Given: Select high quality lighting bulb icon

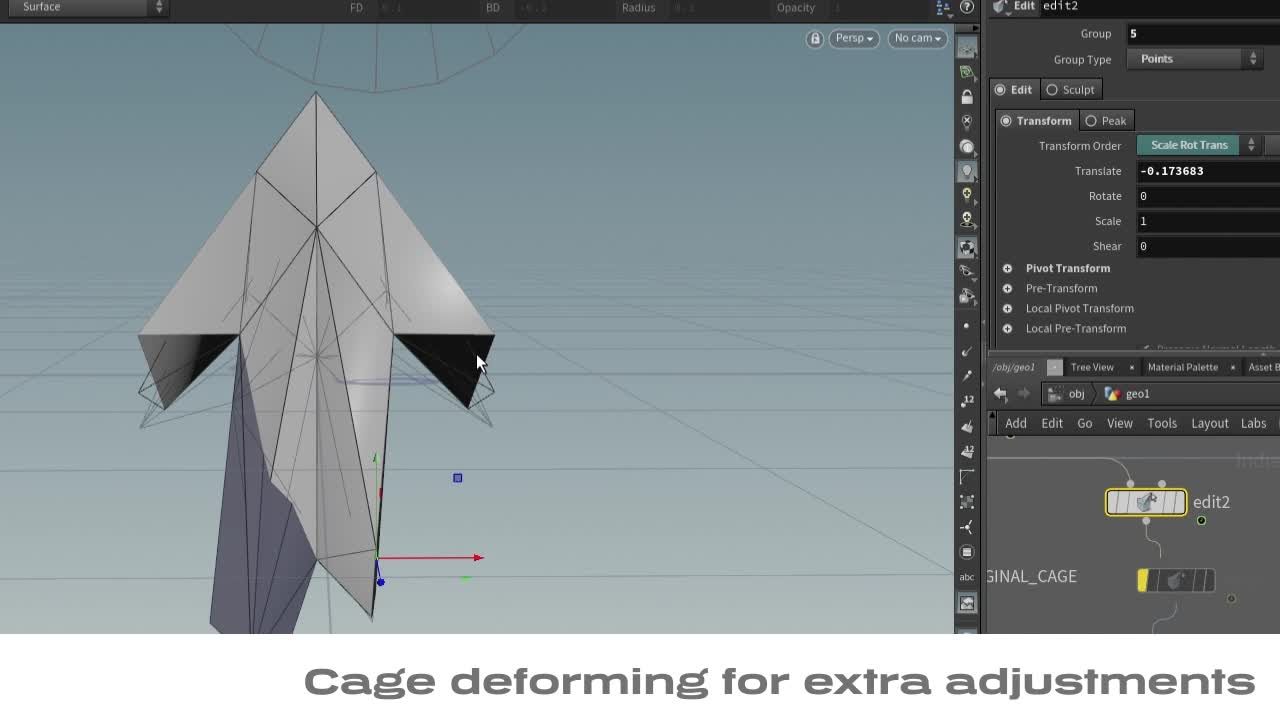Looking at the screenshot, I should point(967,195).
